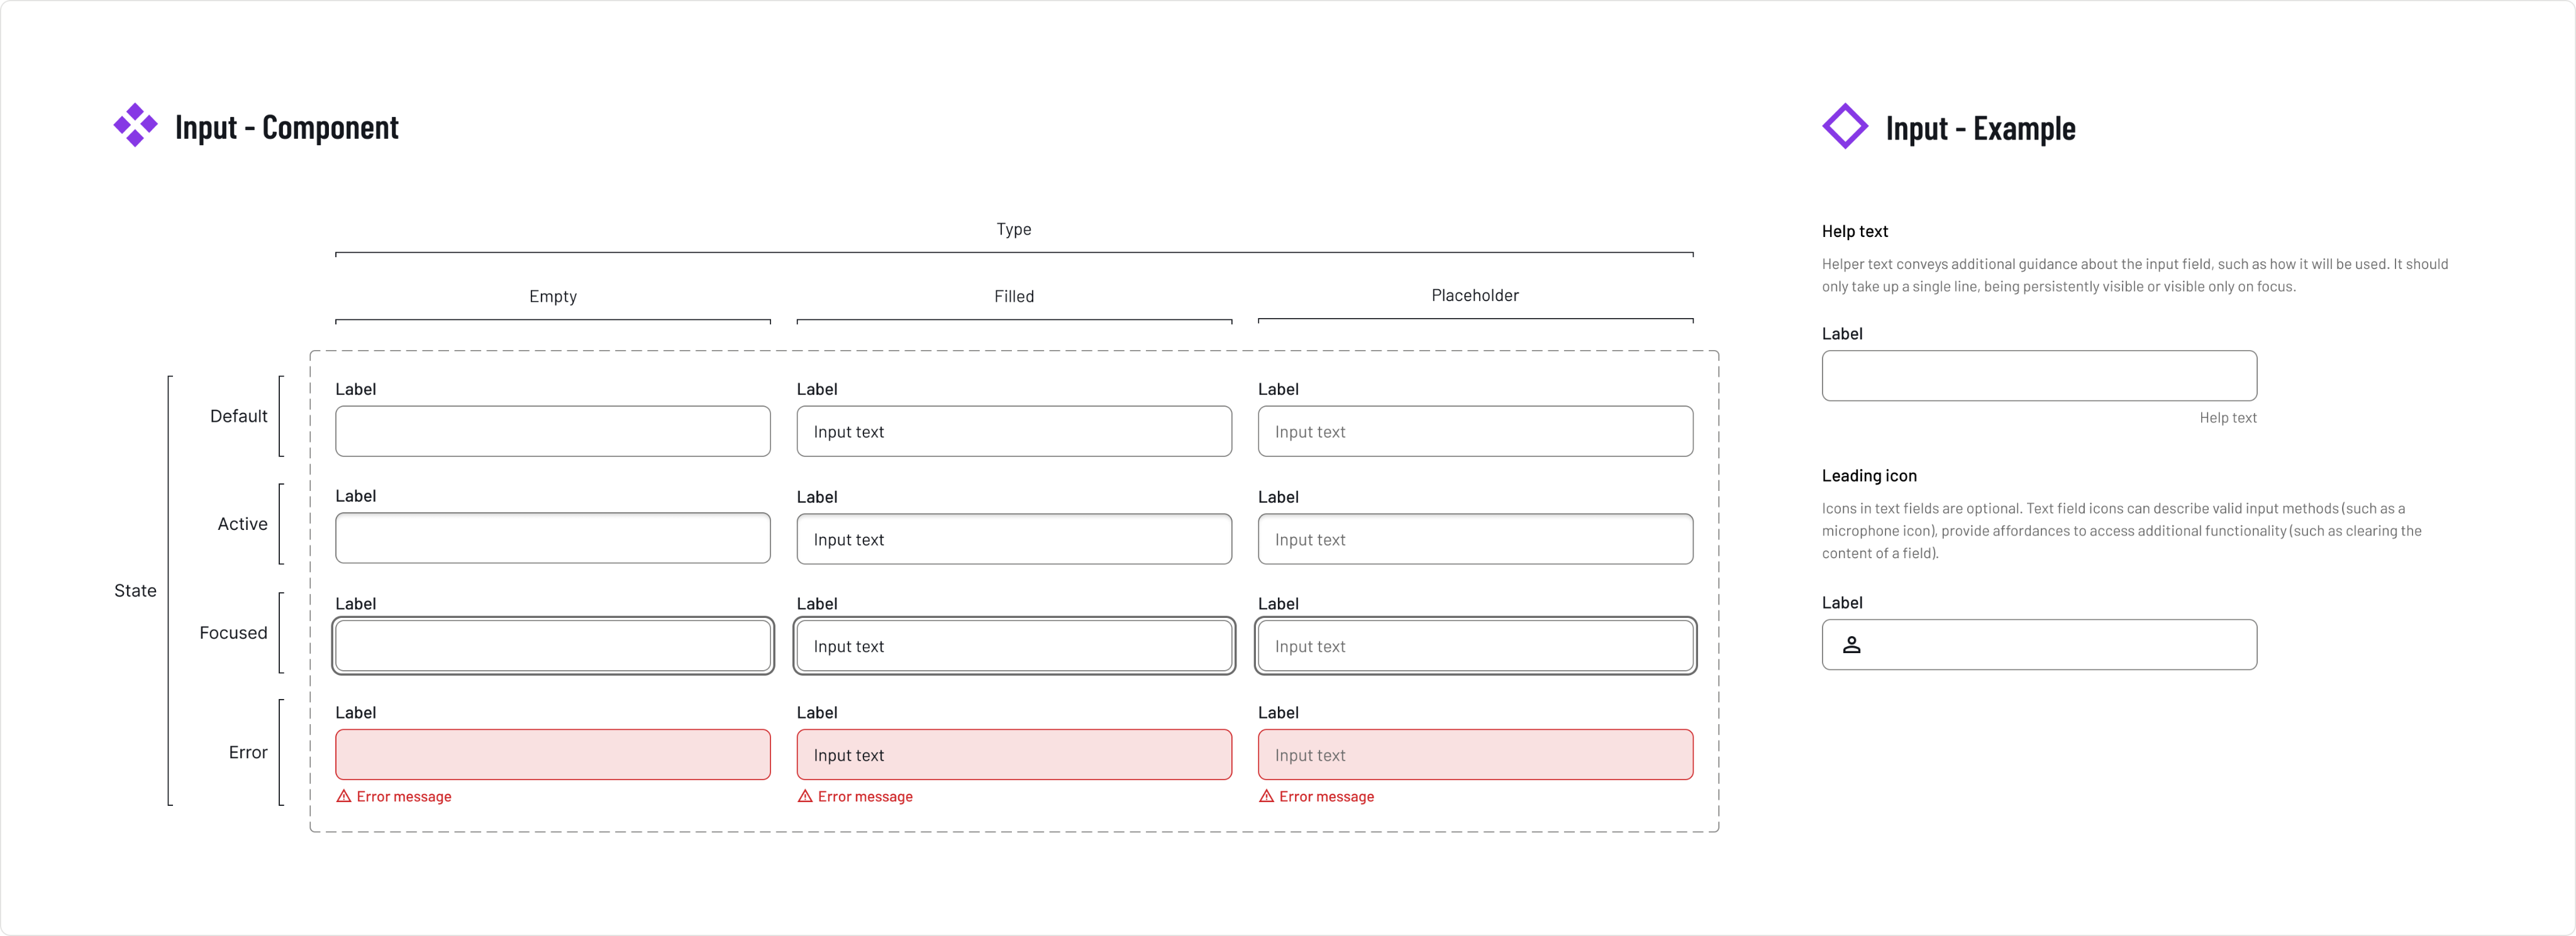Select the Filled input in the Default row
The image size is (2576, 936).
(x=1013, y=431)
